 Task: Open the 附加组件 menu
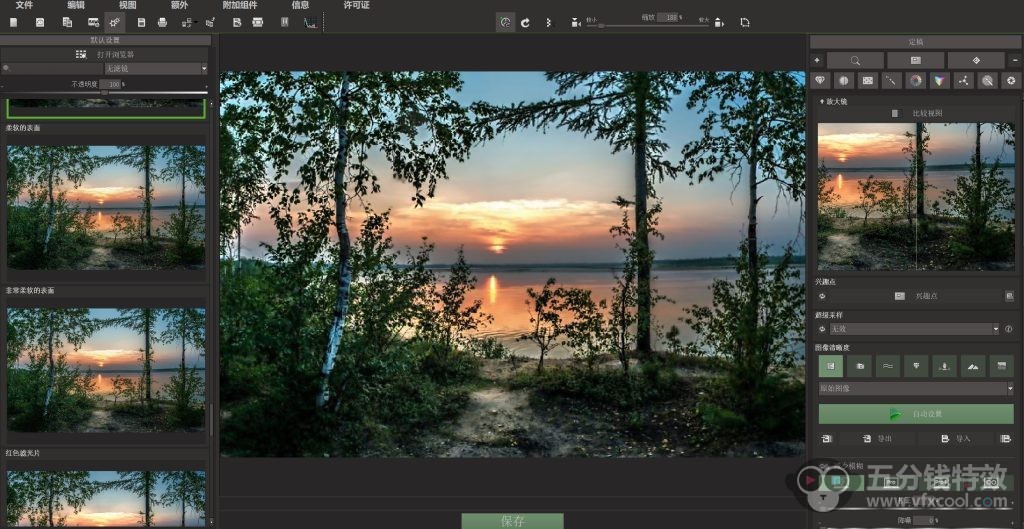(240, 5)
